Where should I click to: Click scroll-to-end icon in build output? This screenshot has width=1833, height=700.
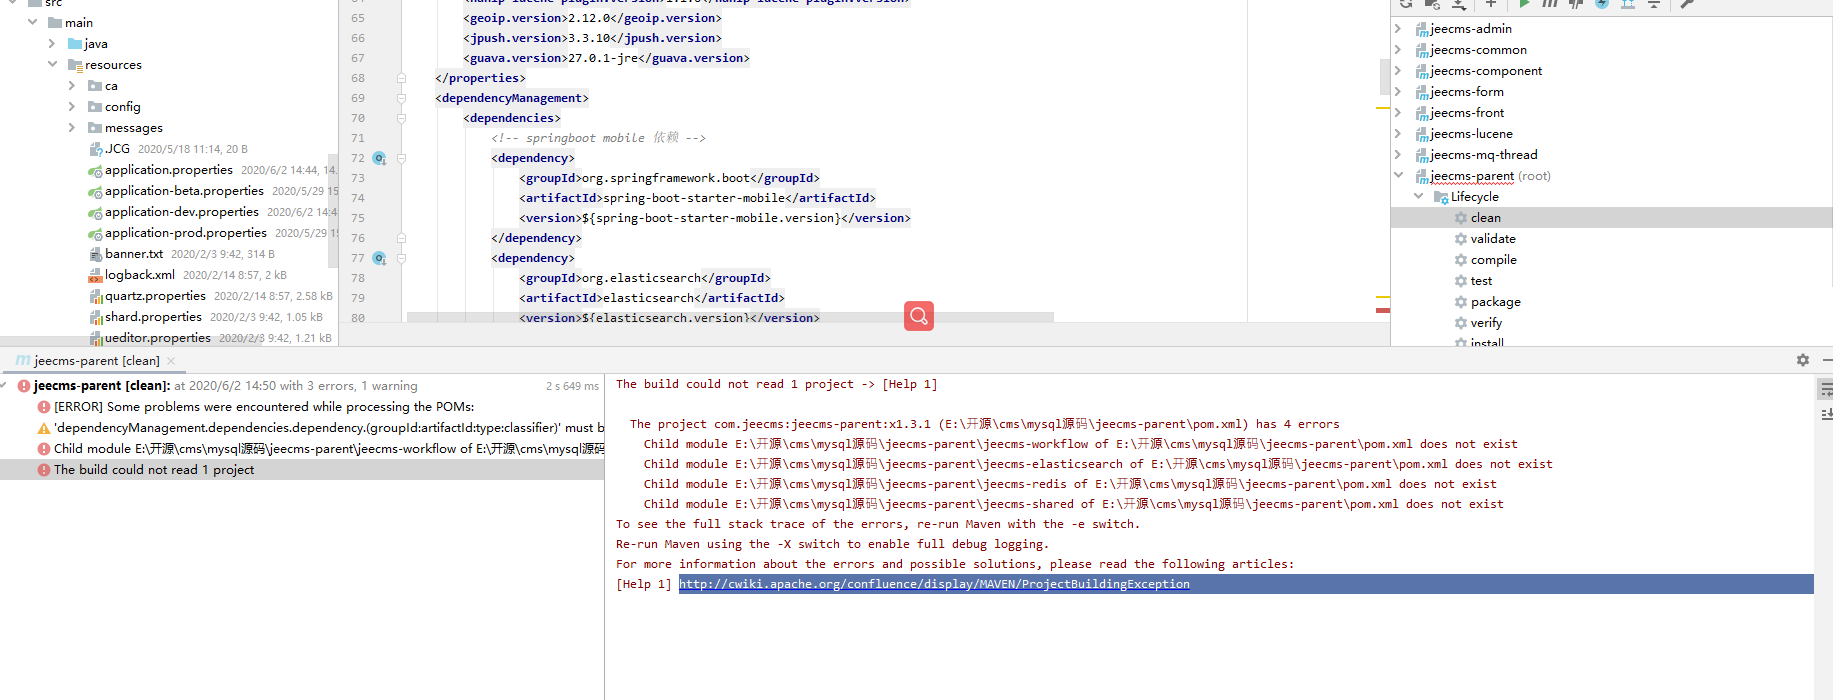point(1826,413)
